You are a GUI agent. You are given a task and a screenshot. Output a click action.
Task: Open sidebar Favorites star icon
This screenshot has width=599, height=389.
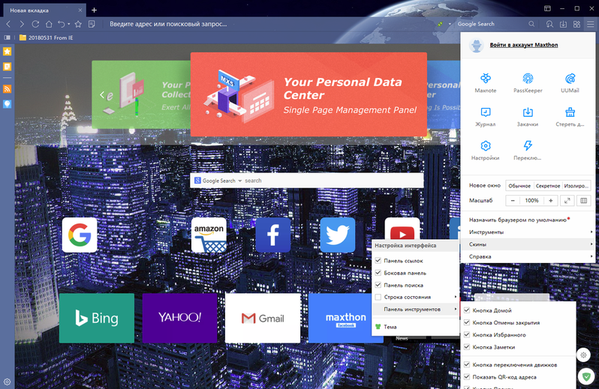click(x=7, y=52)
